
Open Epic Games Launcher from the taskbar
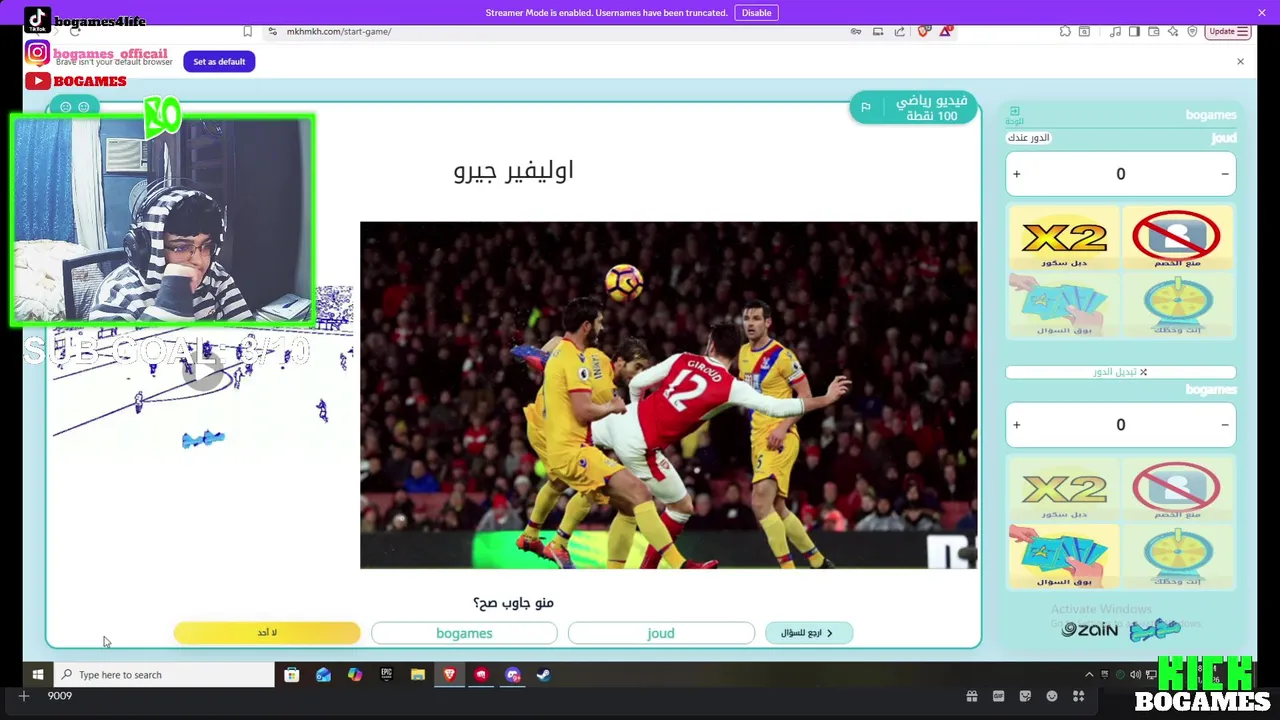(386, 675)
